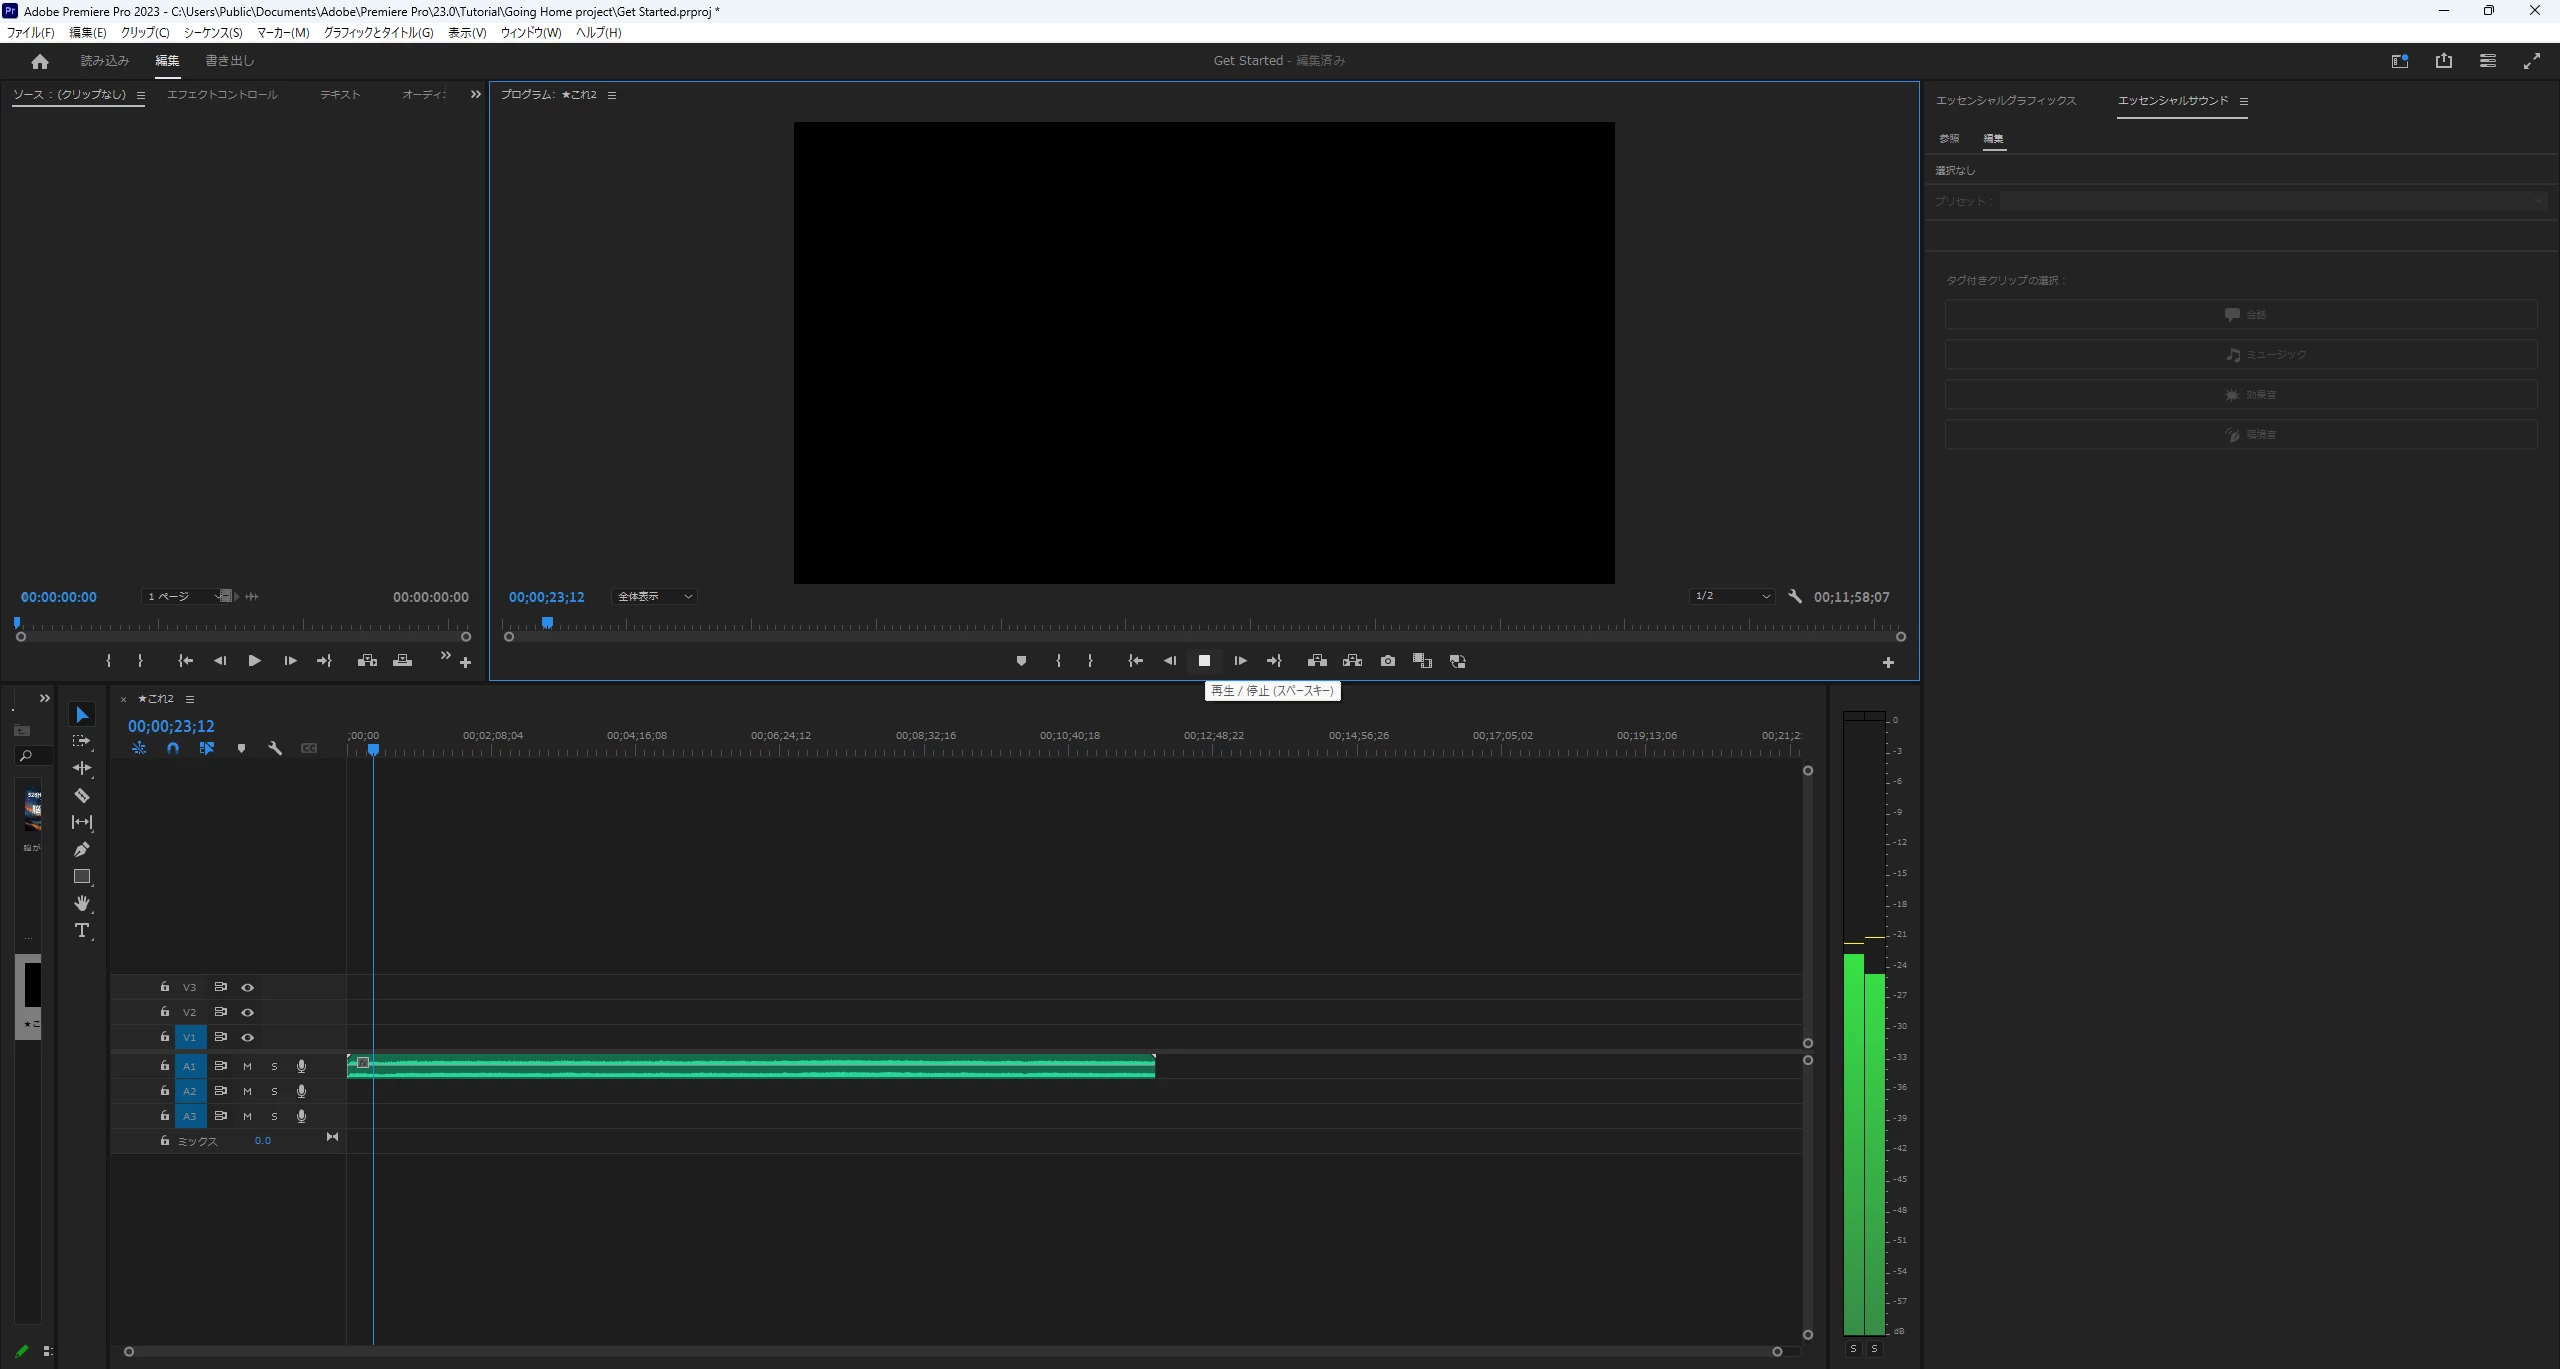Toggle track lock on V3
Viewport: 2560px width, 1369px height.
point(165,987)
